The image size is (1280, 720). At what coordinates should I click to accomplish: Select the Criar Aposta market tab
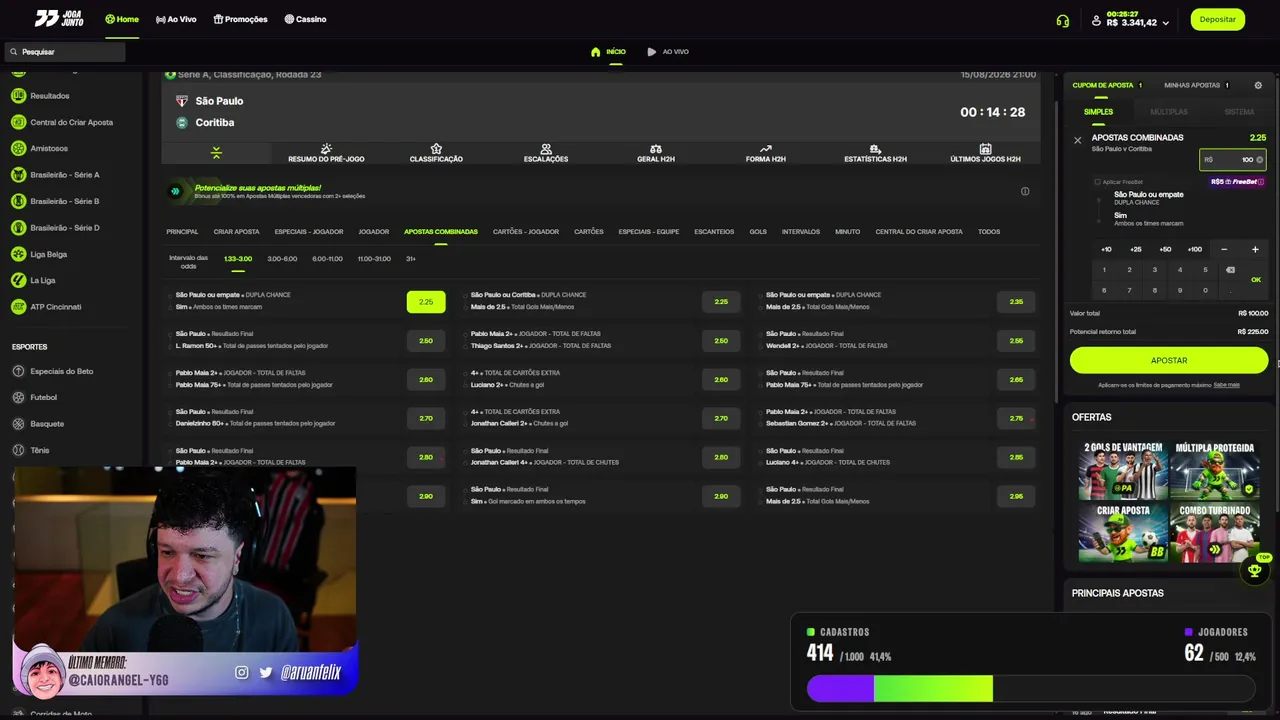click(x=236, y=232)
